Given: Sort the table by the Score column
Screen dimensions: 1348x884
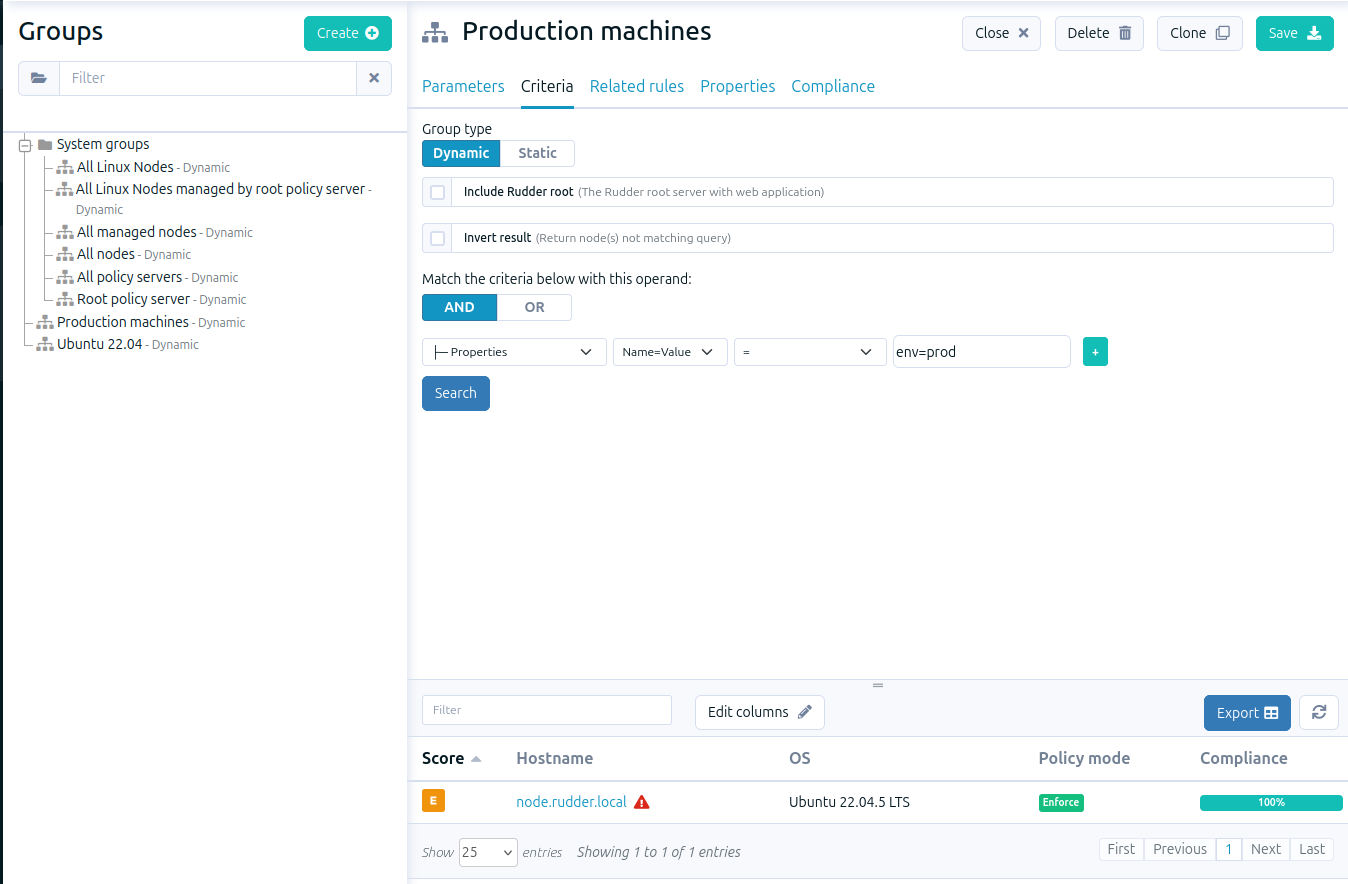Looking at the screenshot, I should click(451, 758).
